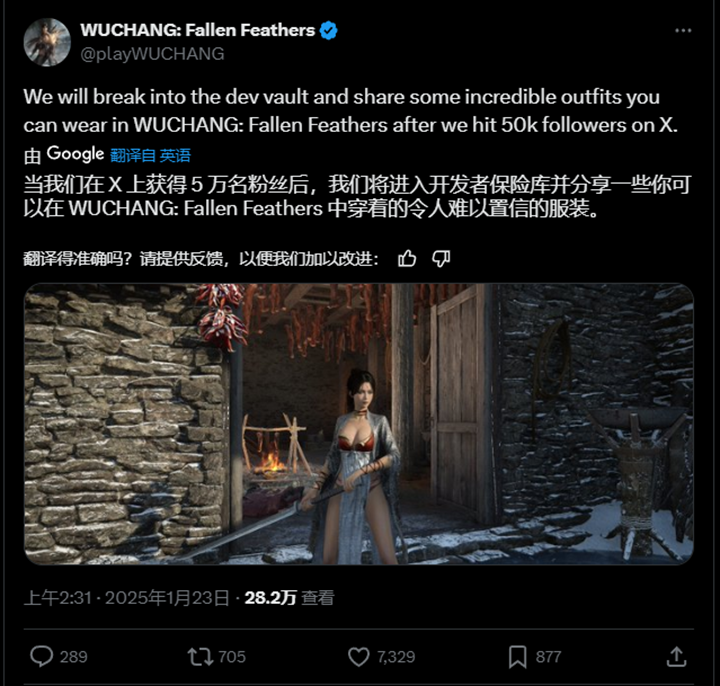Open the game screenshot image
Screen dimensions: 720x686
tap(359, 424)
